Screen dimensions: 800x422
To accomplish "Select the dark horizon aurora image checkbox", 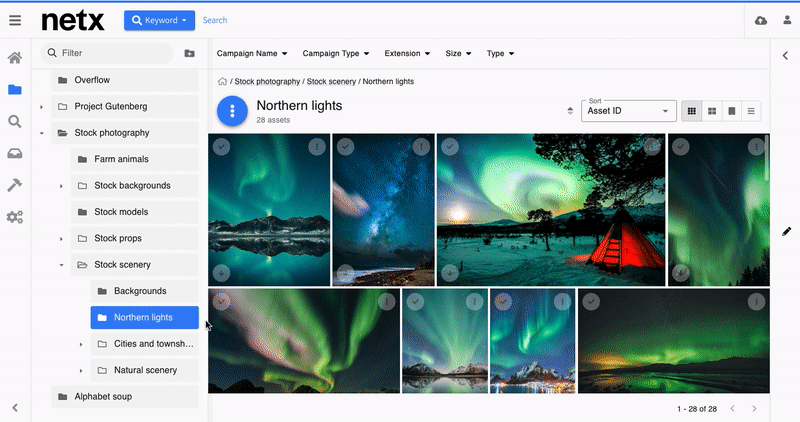I will click(591, 302).
